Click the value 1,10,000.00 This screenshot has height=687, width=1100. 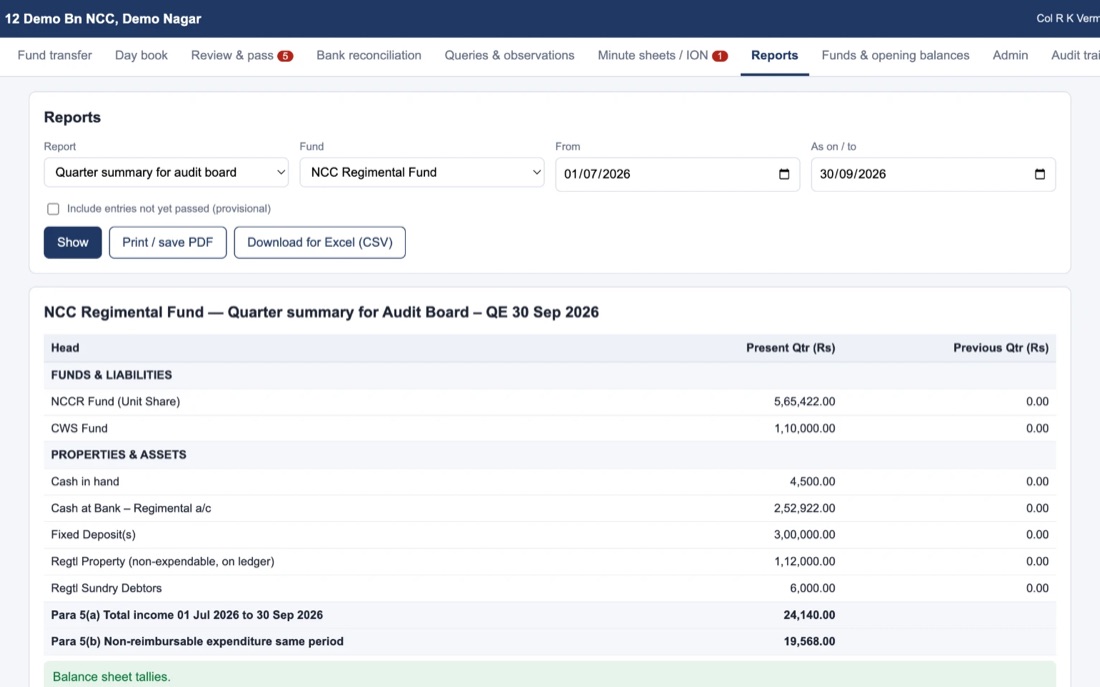point(805,428)
